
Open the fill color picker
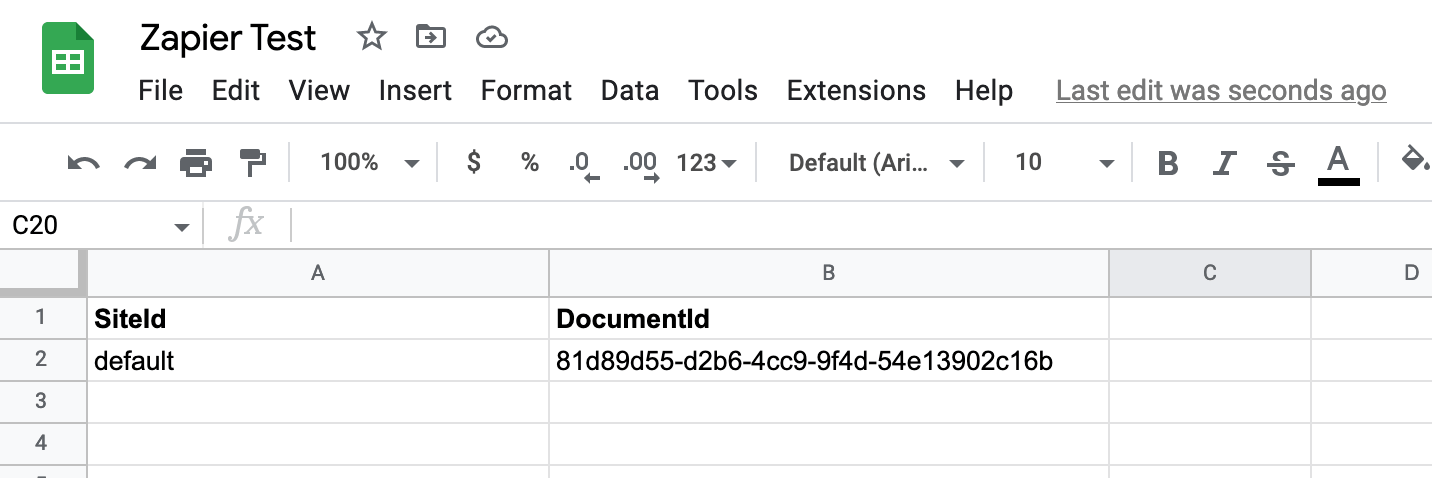click(1414, 160)
